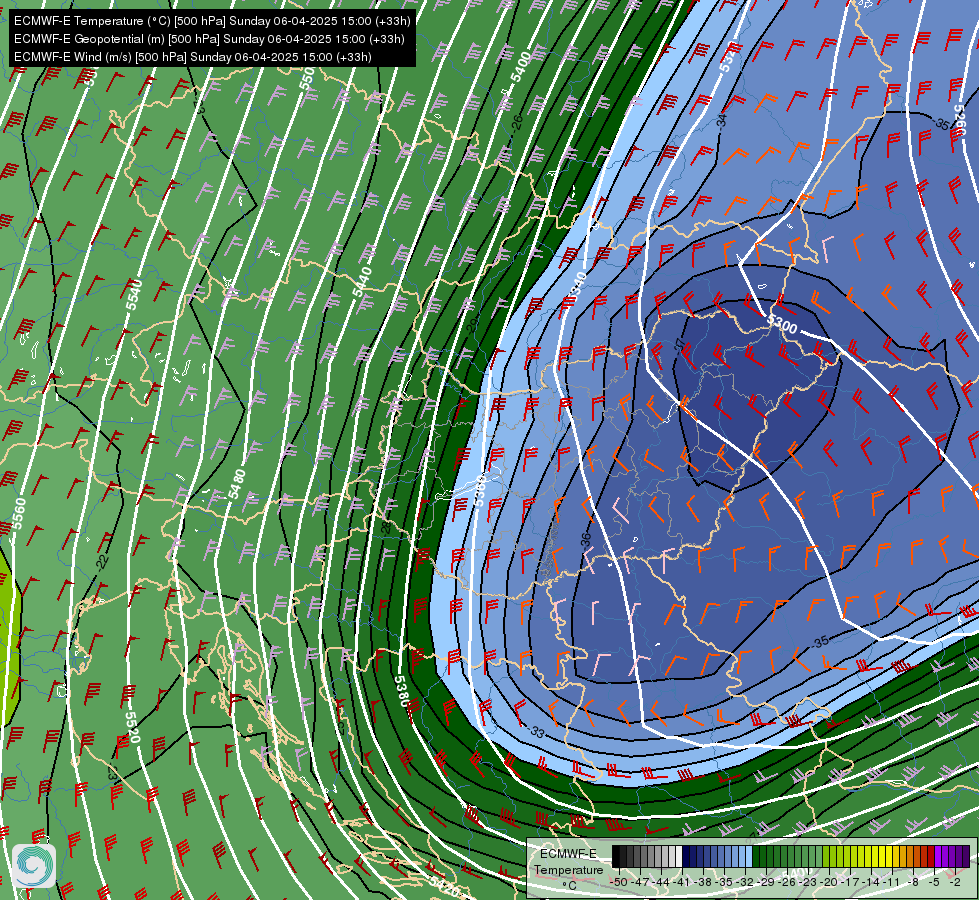Click the -2 legend tick label
This screenshot has height=900, width=979.
pos(955,882)
